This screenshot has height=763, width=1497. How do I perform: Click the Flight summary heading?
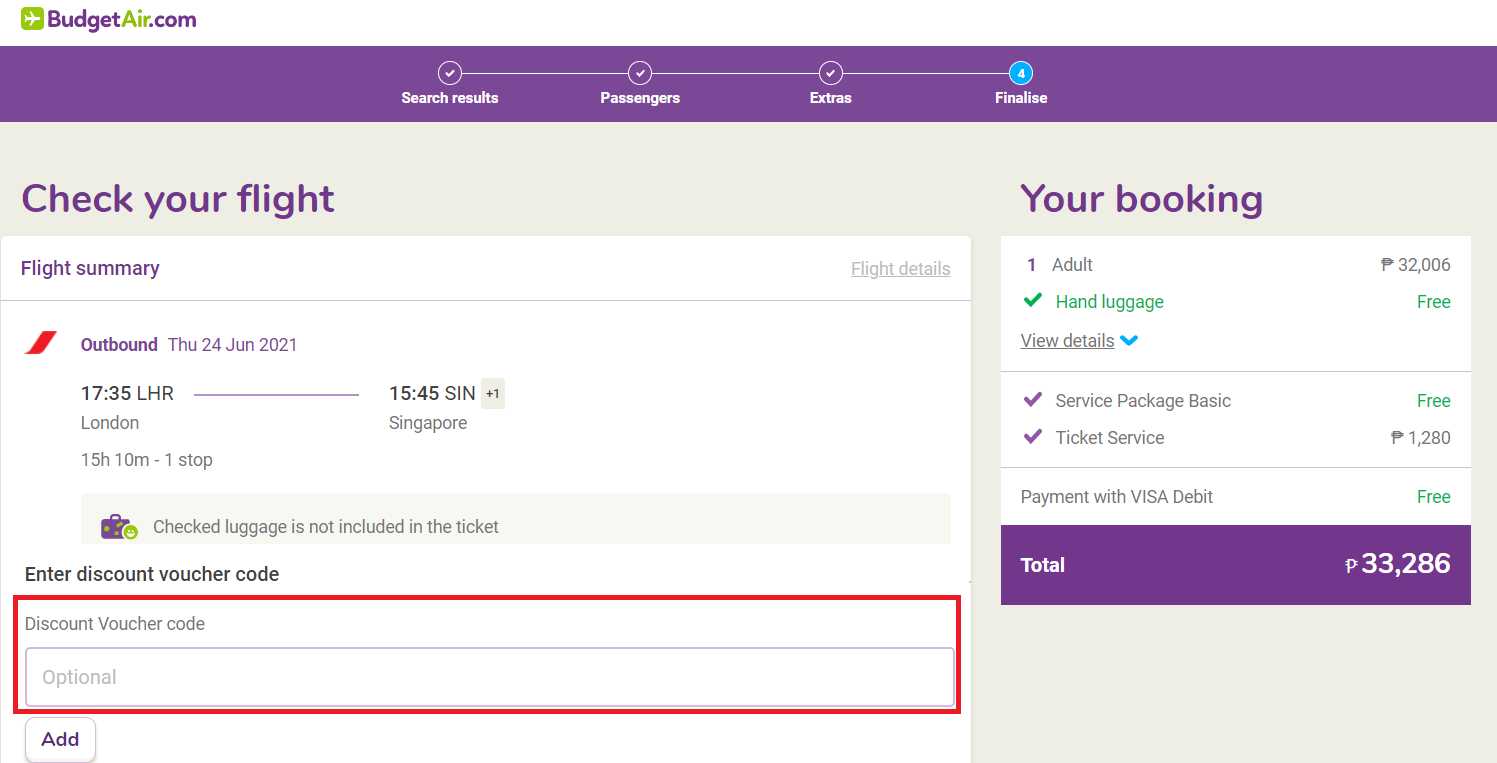point(89,268)
